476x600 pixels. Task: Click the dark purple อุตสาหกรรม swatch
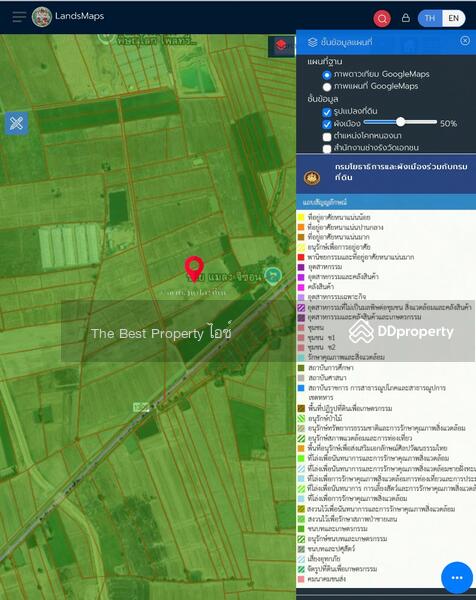(x=301, y=267)
